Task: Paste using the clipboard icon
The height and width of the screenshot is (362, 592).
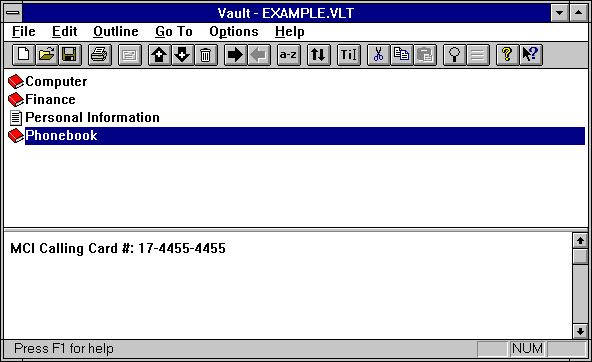Action: pyautogui.click(x=425, y=55)
